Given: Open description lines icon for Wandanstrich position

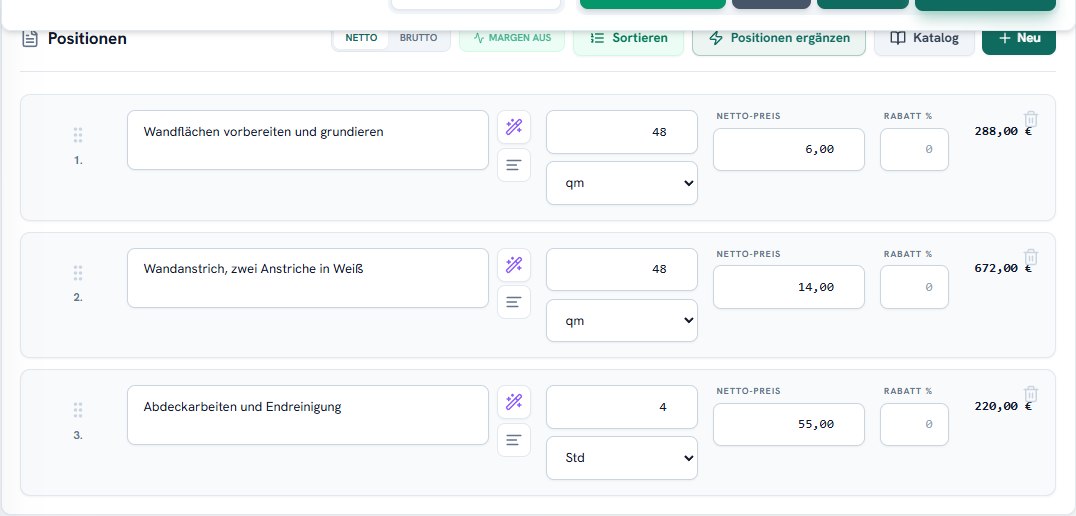Looking at the screenshot, I should click(x=514, y=302).
